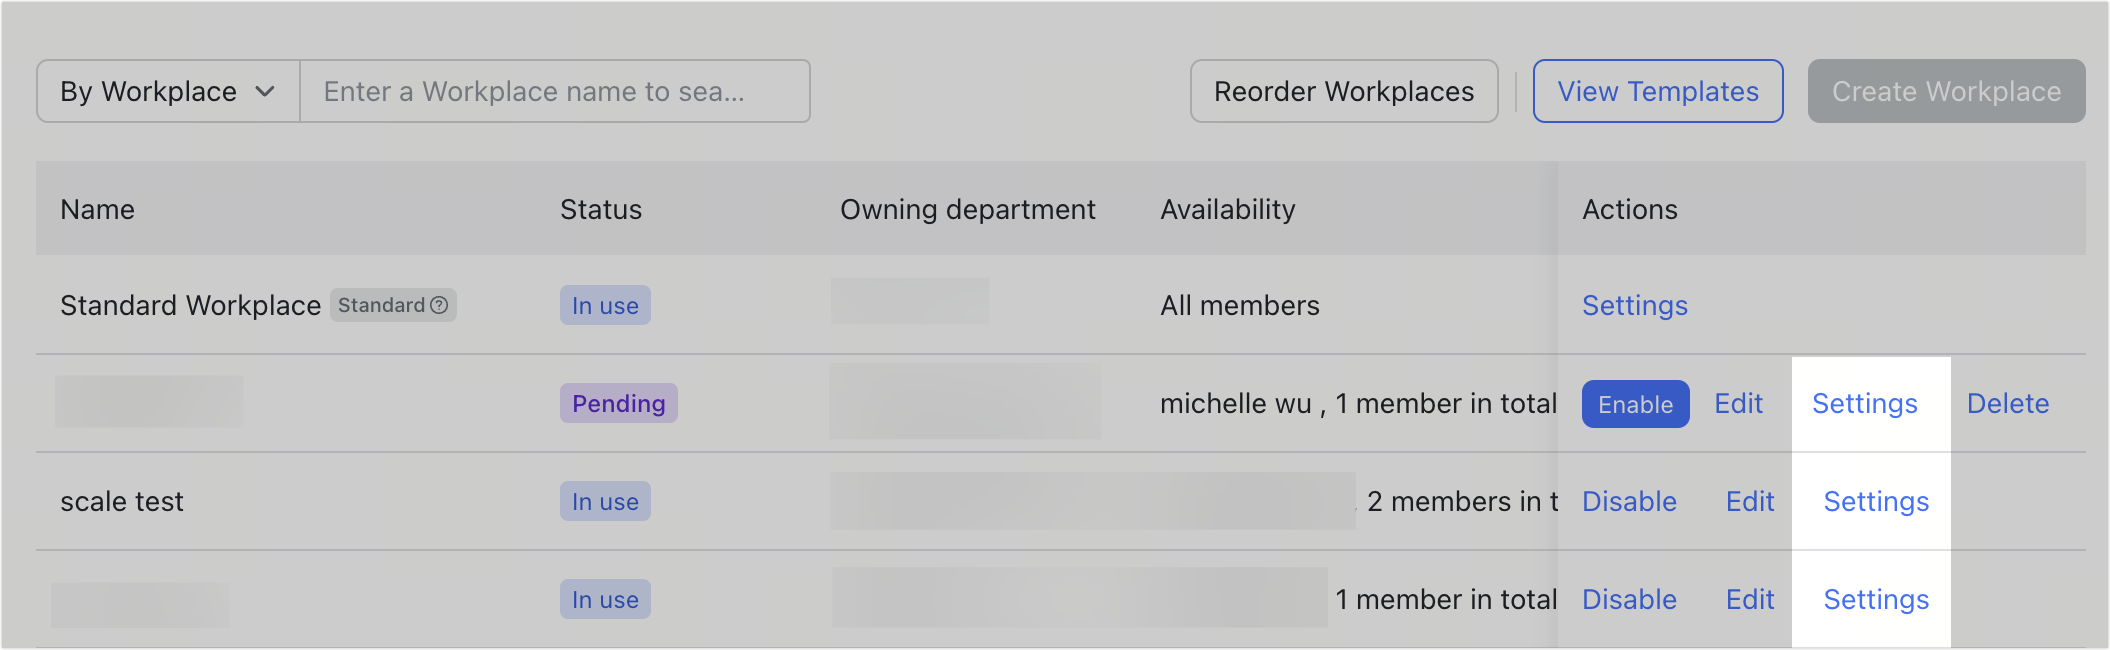Open Settings for Standard Workplace
This screenshot has height=650, width=2110.
click(1635, 305)
